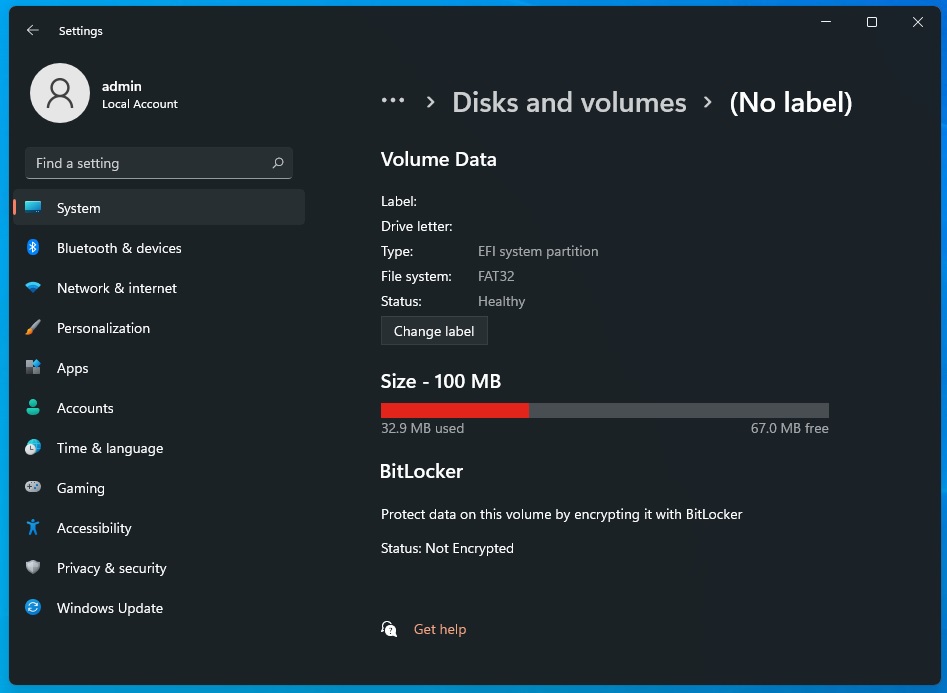Focus the Find a setting search box
Viewport: 947px width, 693px height.
tap(150, 163)
